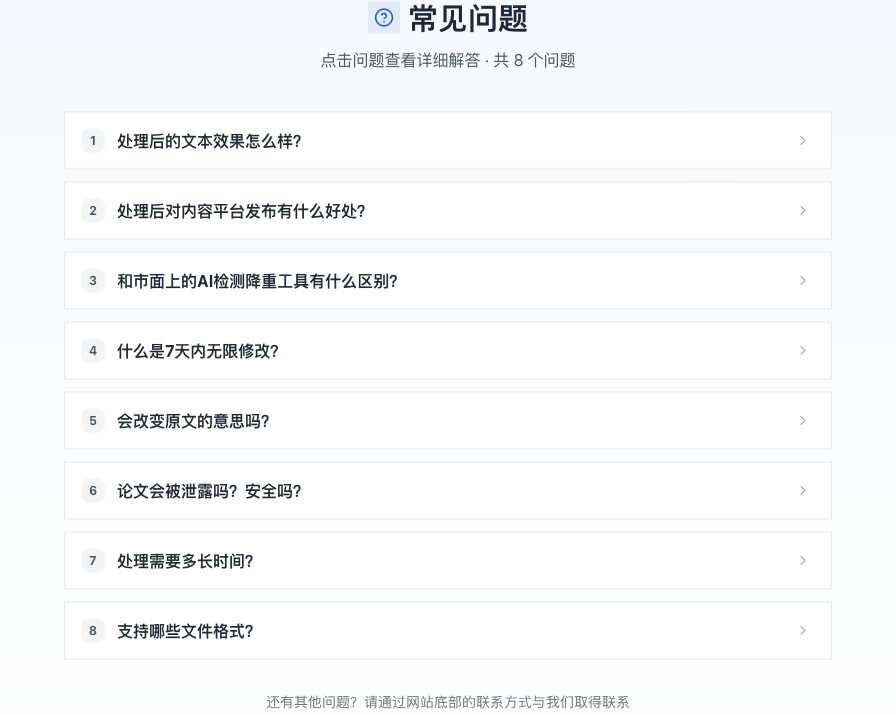Click the number 8 badge icon
This screenshot has height=713, width=896.
point(93,631)
